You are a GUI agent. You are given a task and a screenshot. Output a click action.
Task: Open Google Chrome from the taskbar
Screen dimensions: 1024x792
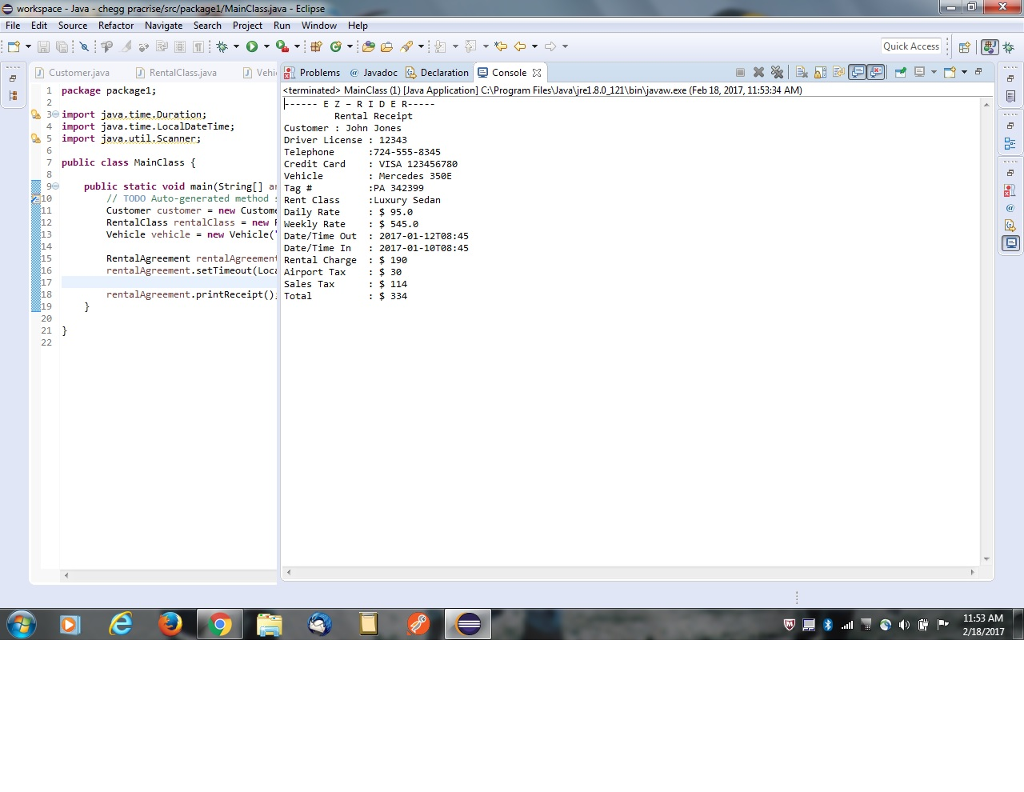coord(220,625)
